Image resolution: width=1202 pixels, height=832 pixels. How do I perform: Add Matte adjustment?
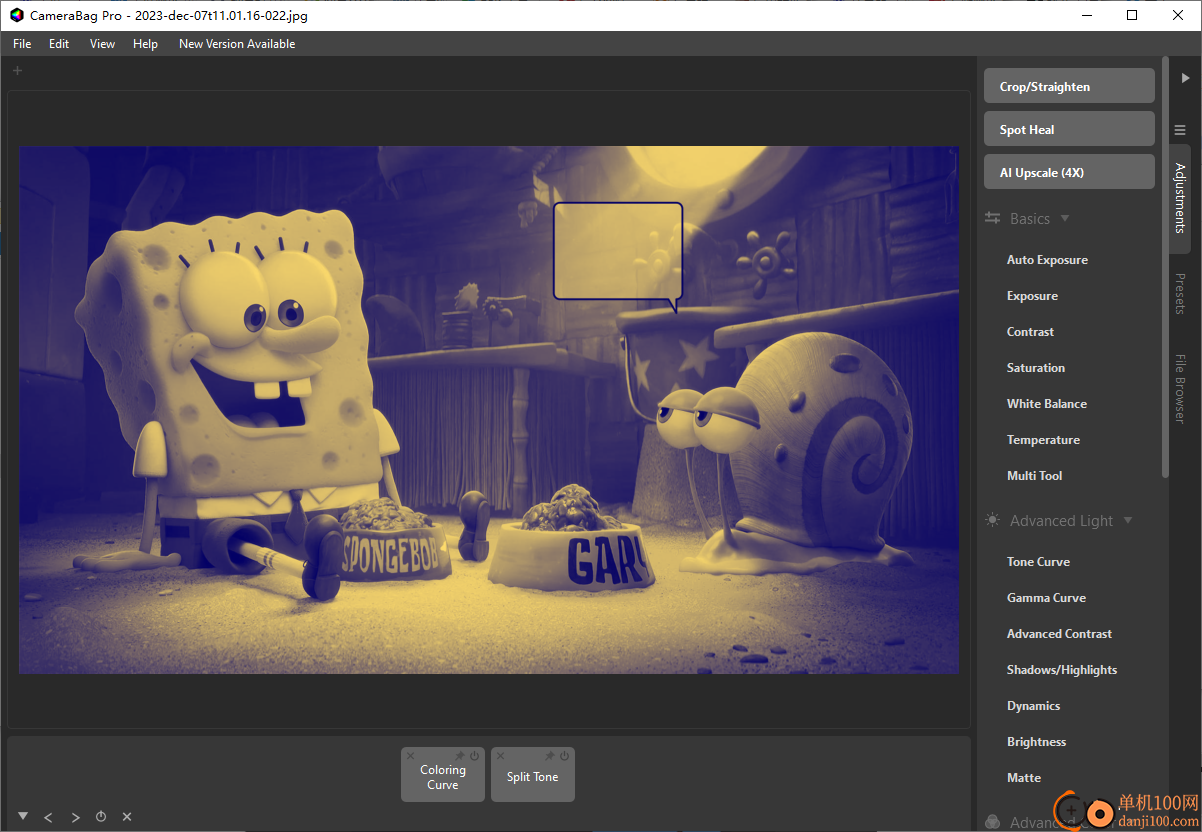(1024, 778)
